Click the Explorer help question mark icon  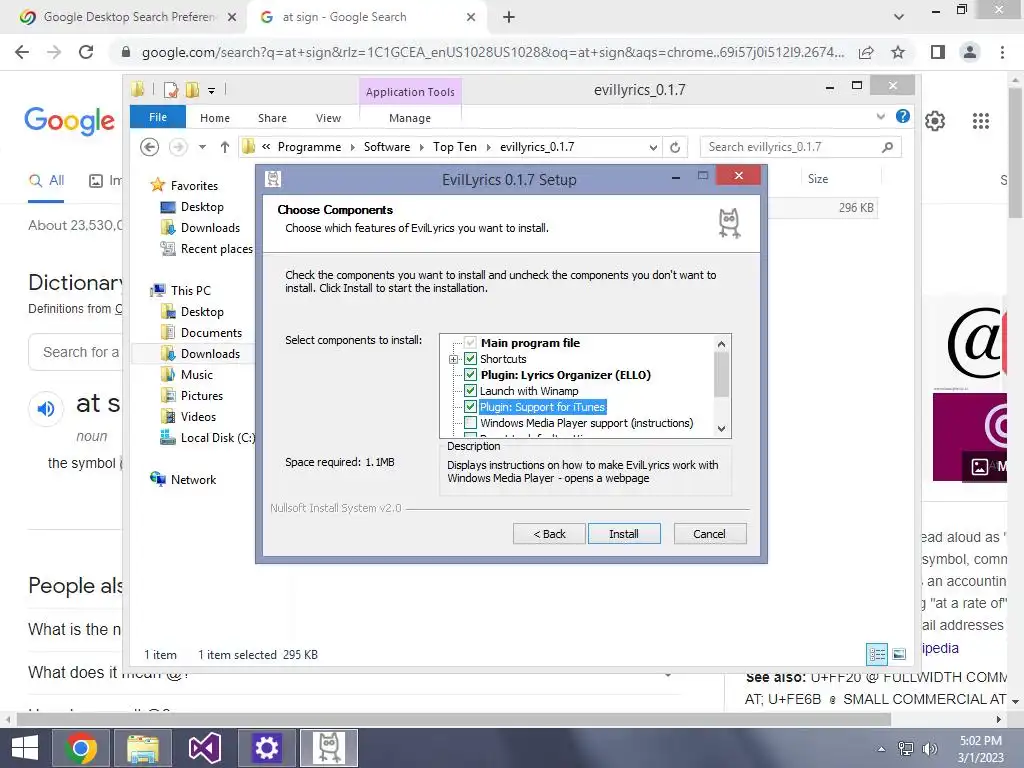click(x=903, y=116)
